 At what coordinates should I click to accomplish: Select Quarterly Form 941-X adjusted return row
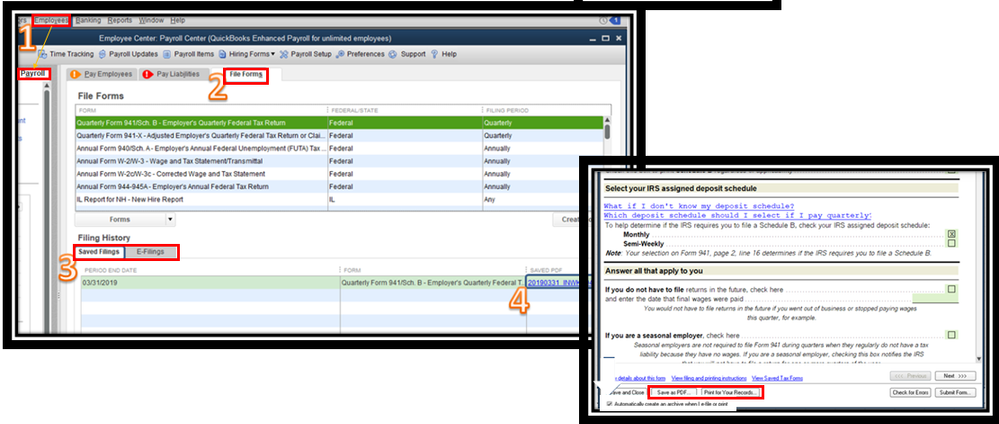pos(338,136)
